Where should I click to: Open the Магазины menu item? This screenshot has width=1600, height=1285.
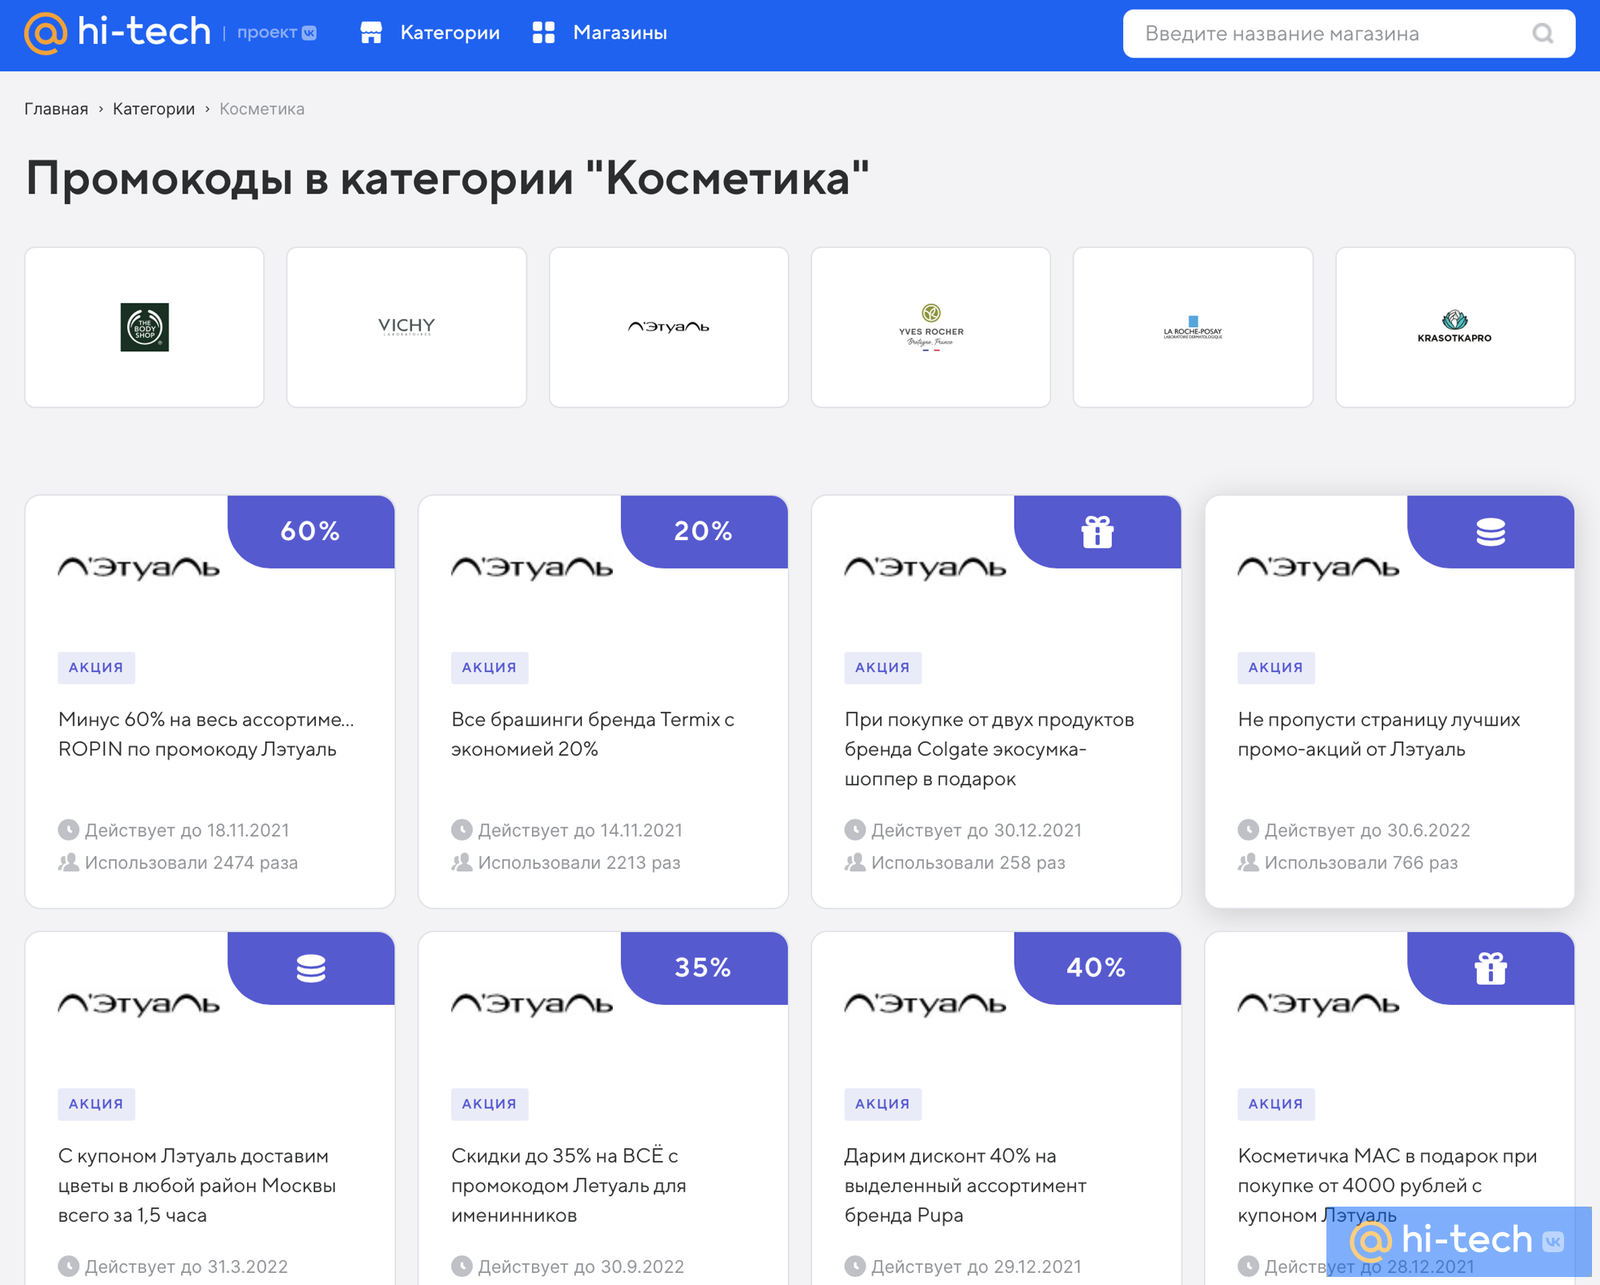pyautogui.click(x=619, y=33)
